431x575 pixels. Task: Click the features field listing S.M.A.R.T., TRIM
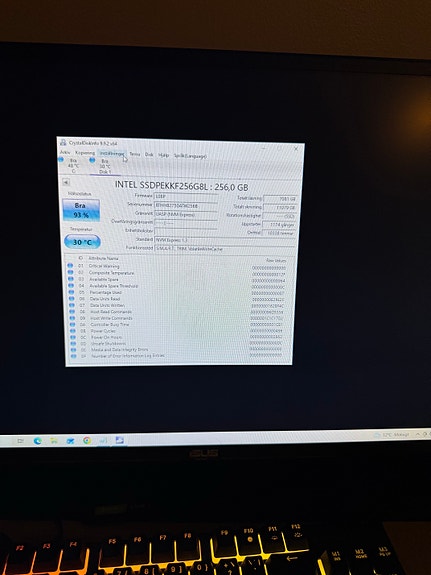[225, 249]
